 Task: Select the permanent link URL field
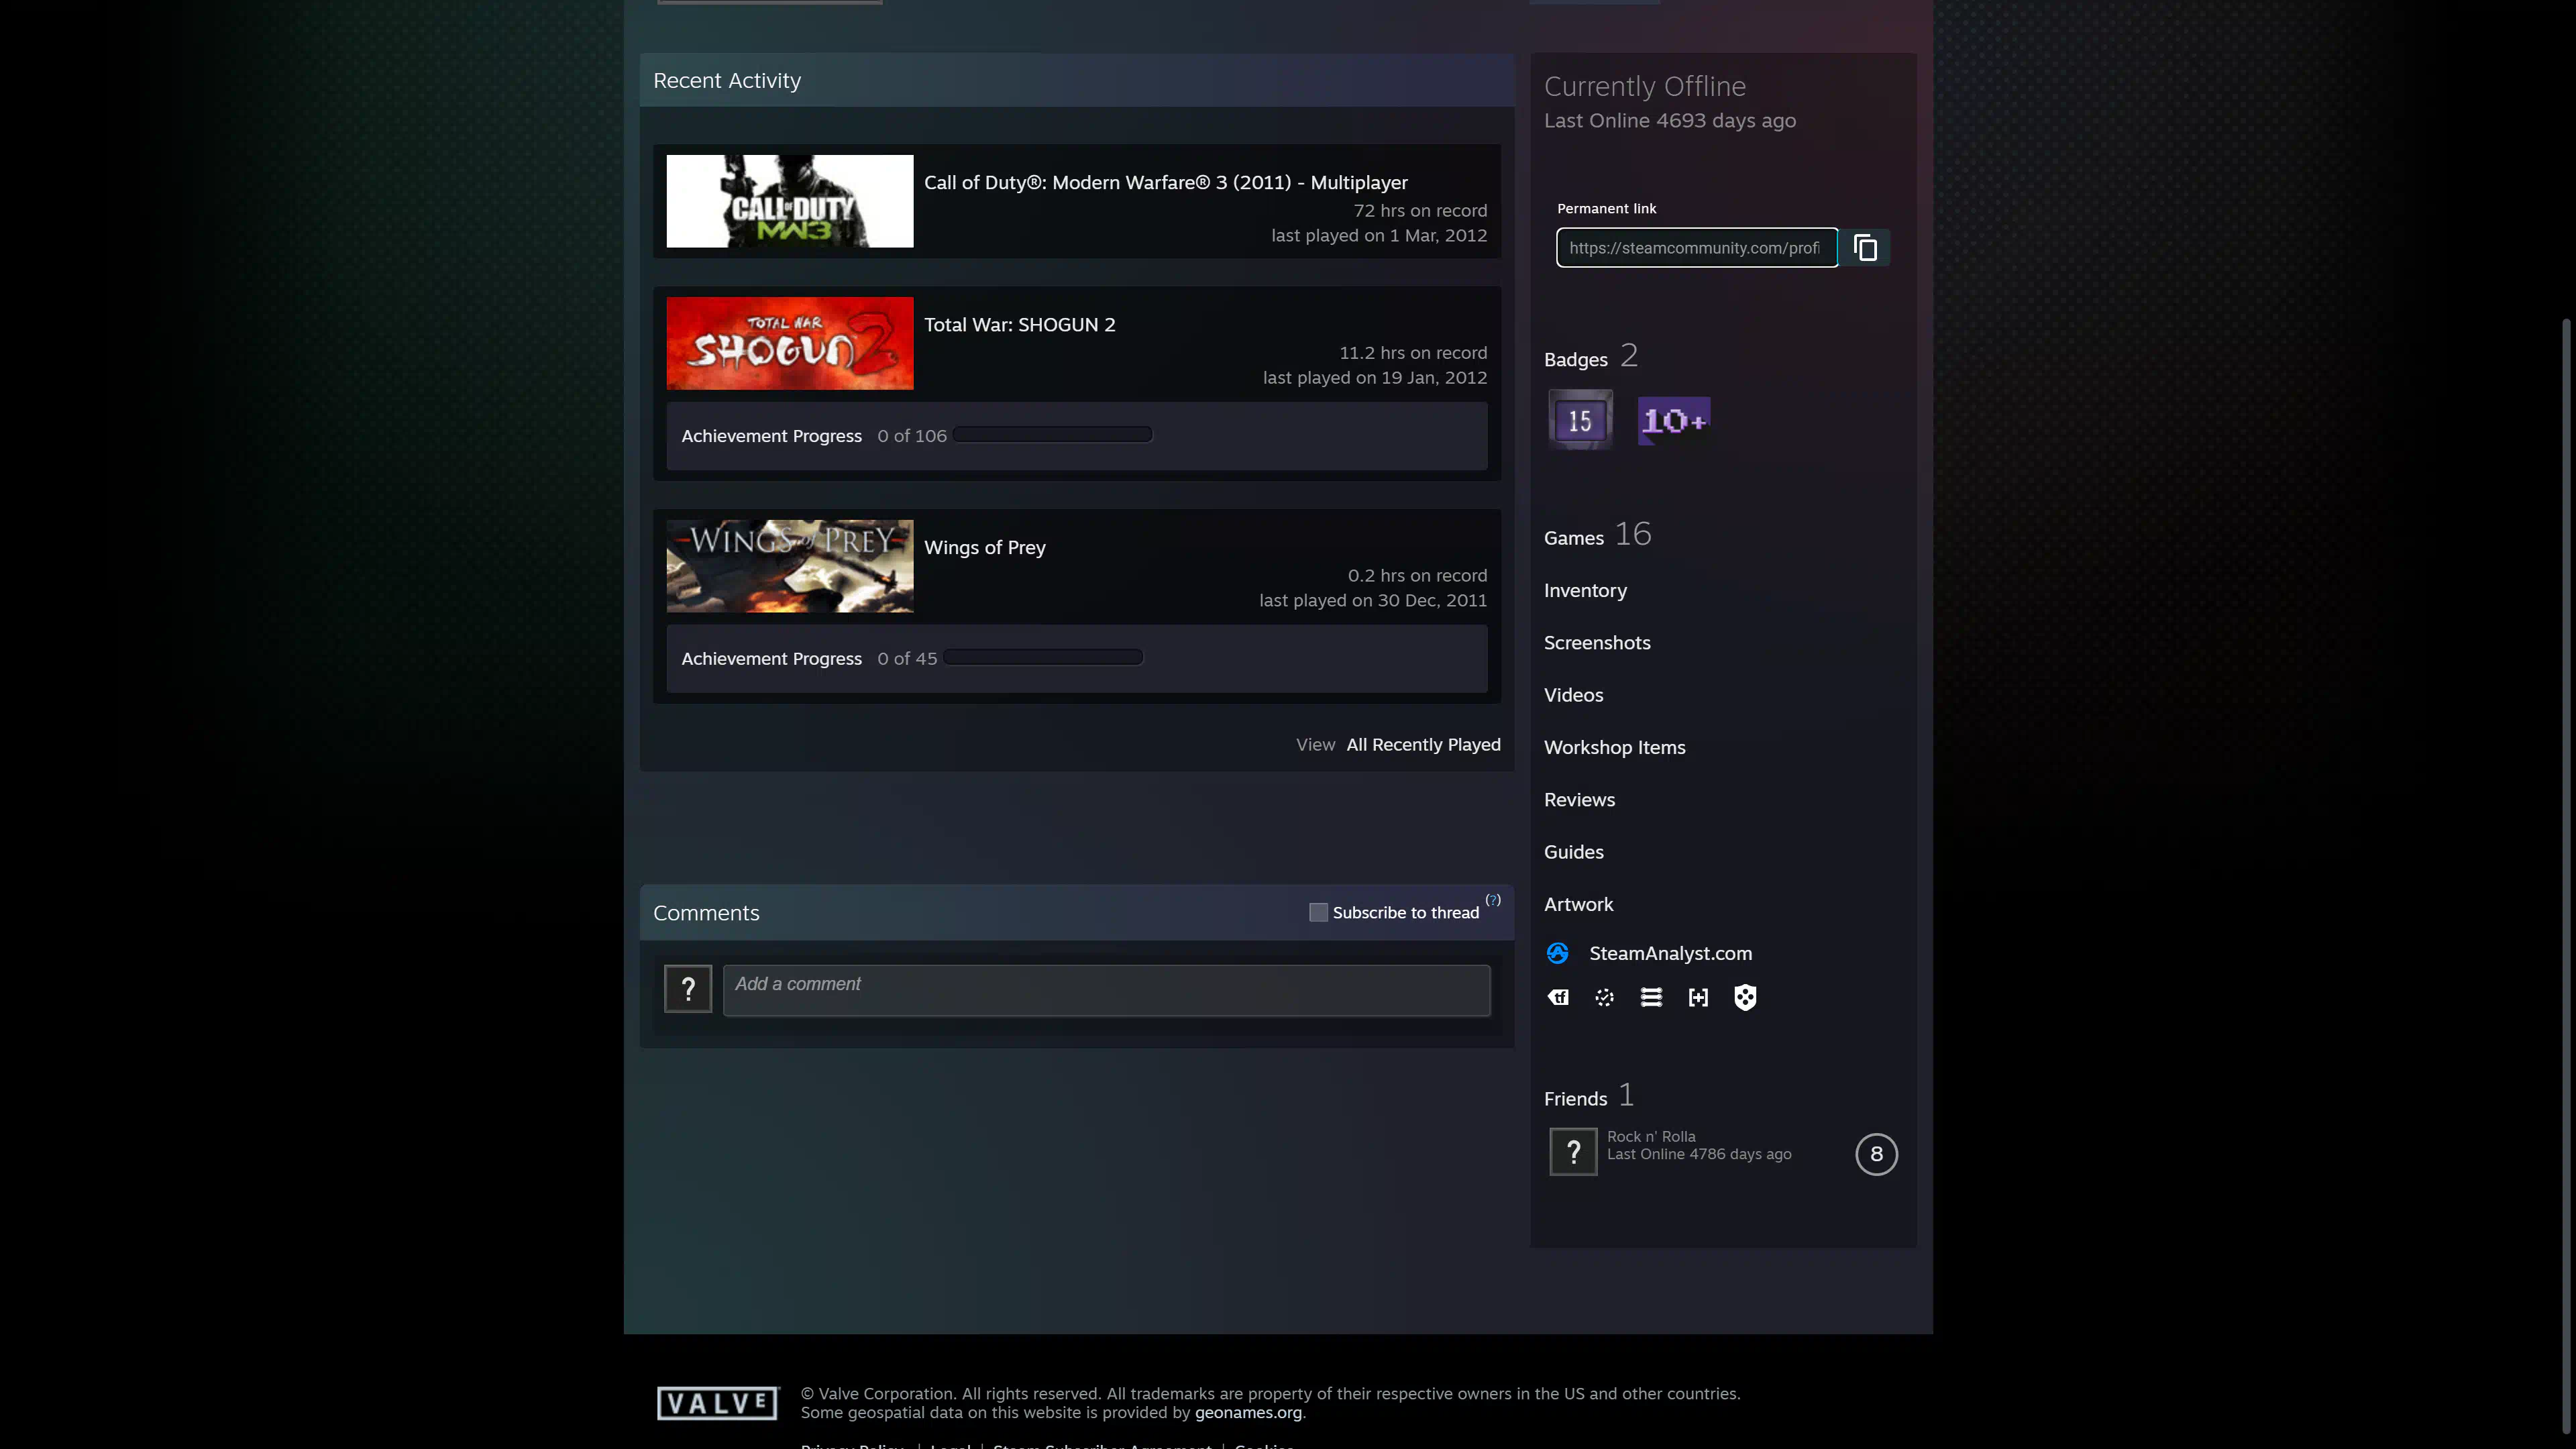pos(1697,247)
